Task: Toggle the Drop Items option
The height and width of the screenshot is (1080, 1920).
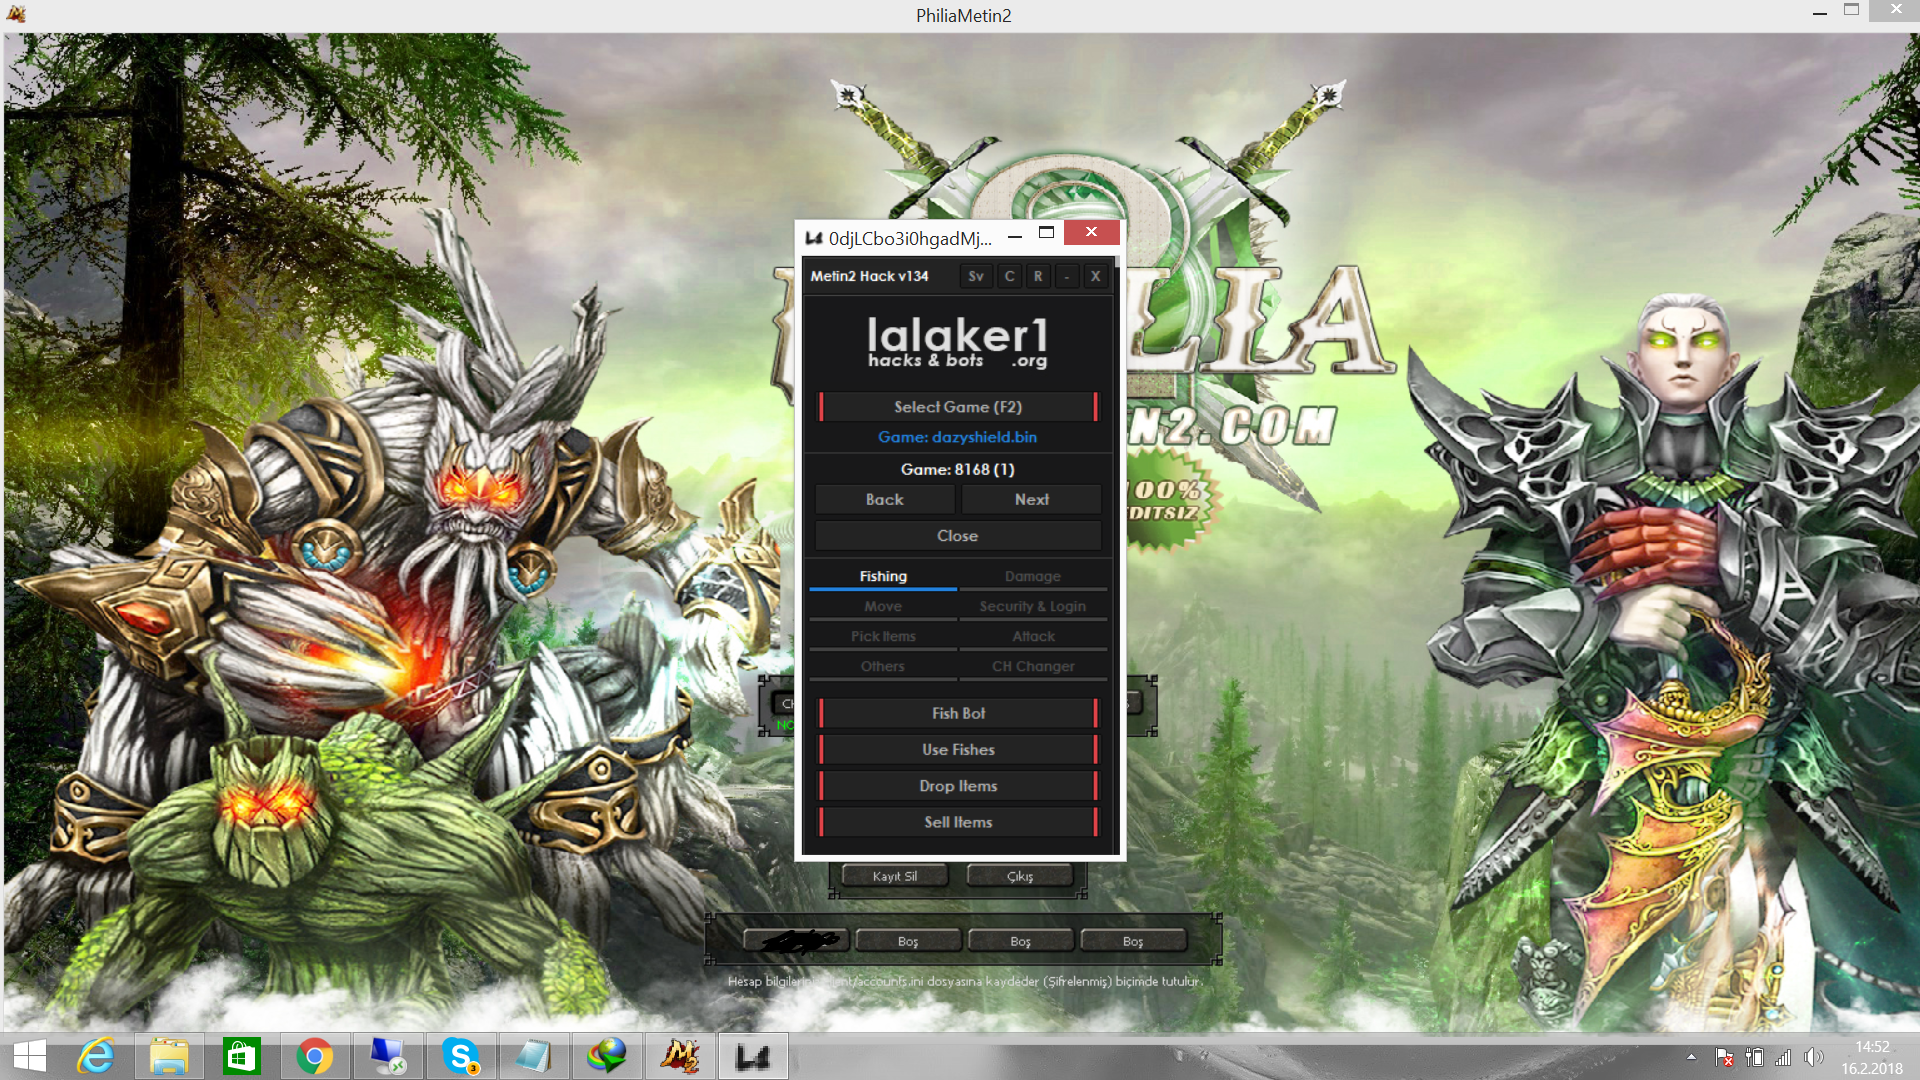Action: tap(958, 786)
